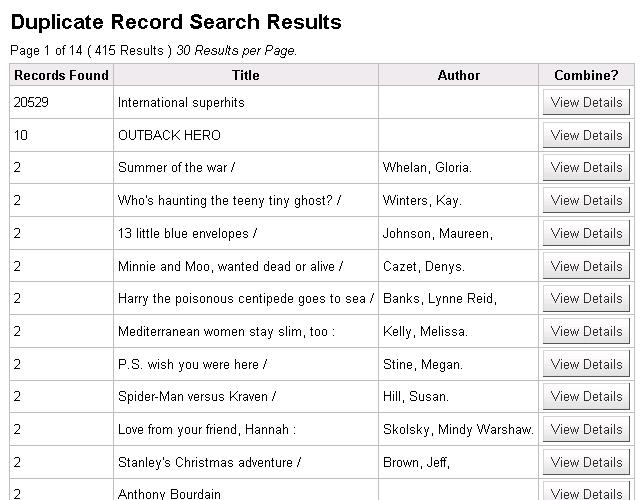Click the Title column header
Image resolution: width=642 pixels, height=500 pixels.
[x=245, y=75]
